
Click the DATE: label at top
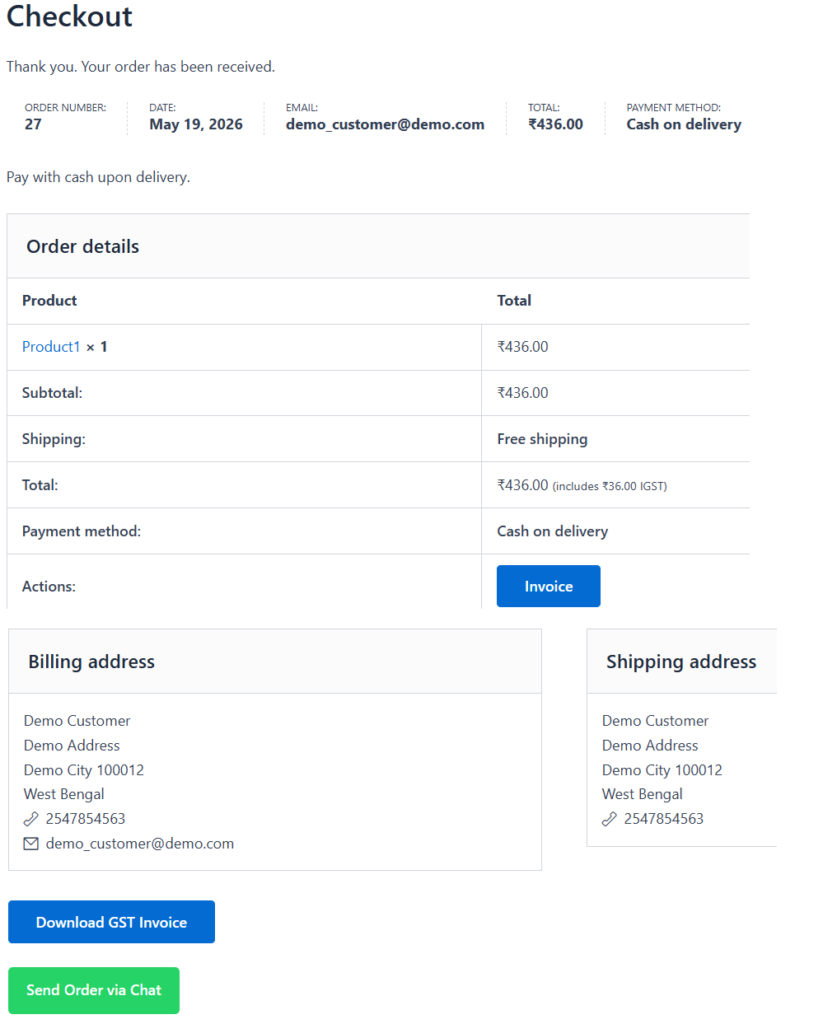click(x=163, y=108)
